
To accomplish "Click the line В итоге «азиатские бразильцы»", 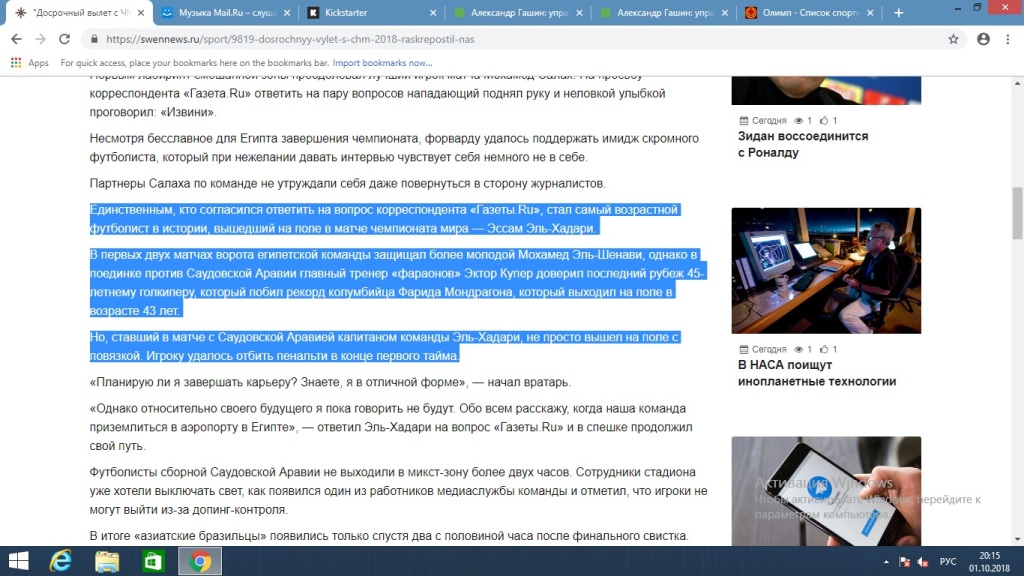I will [389, 536].
